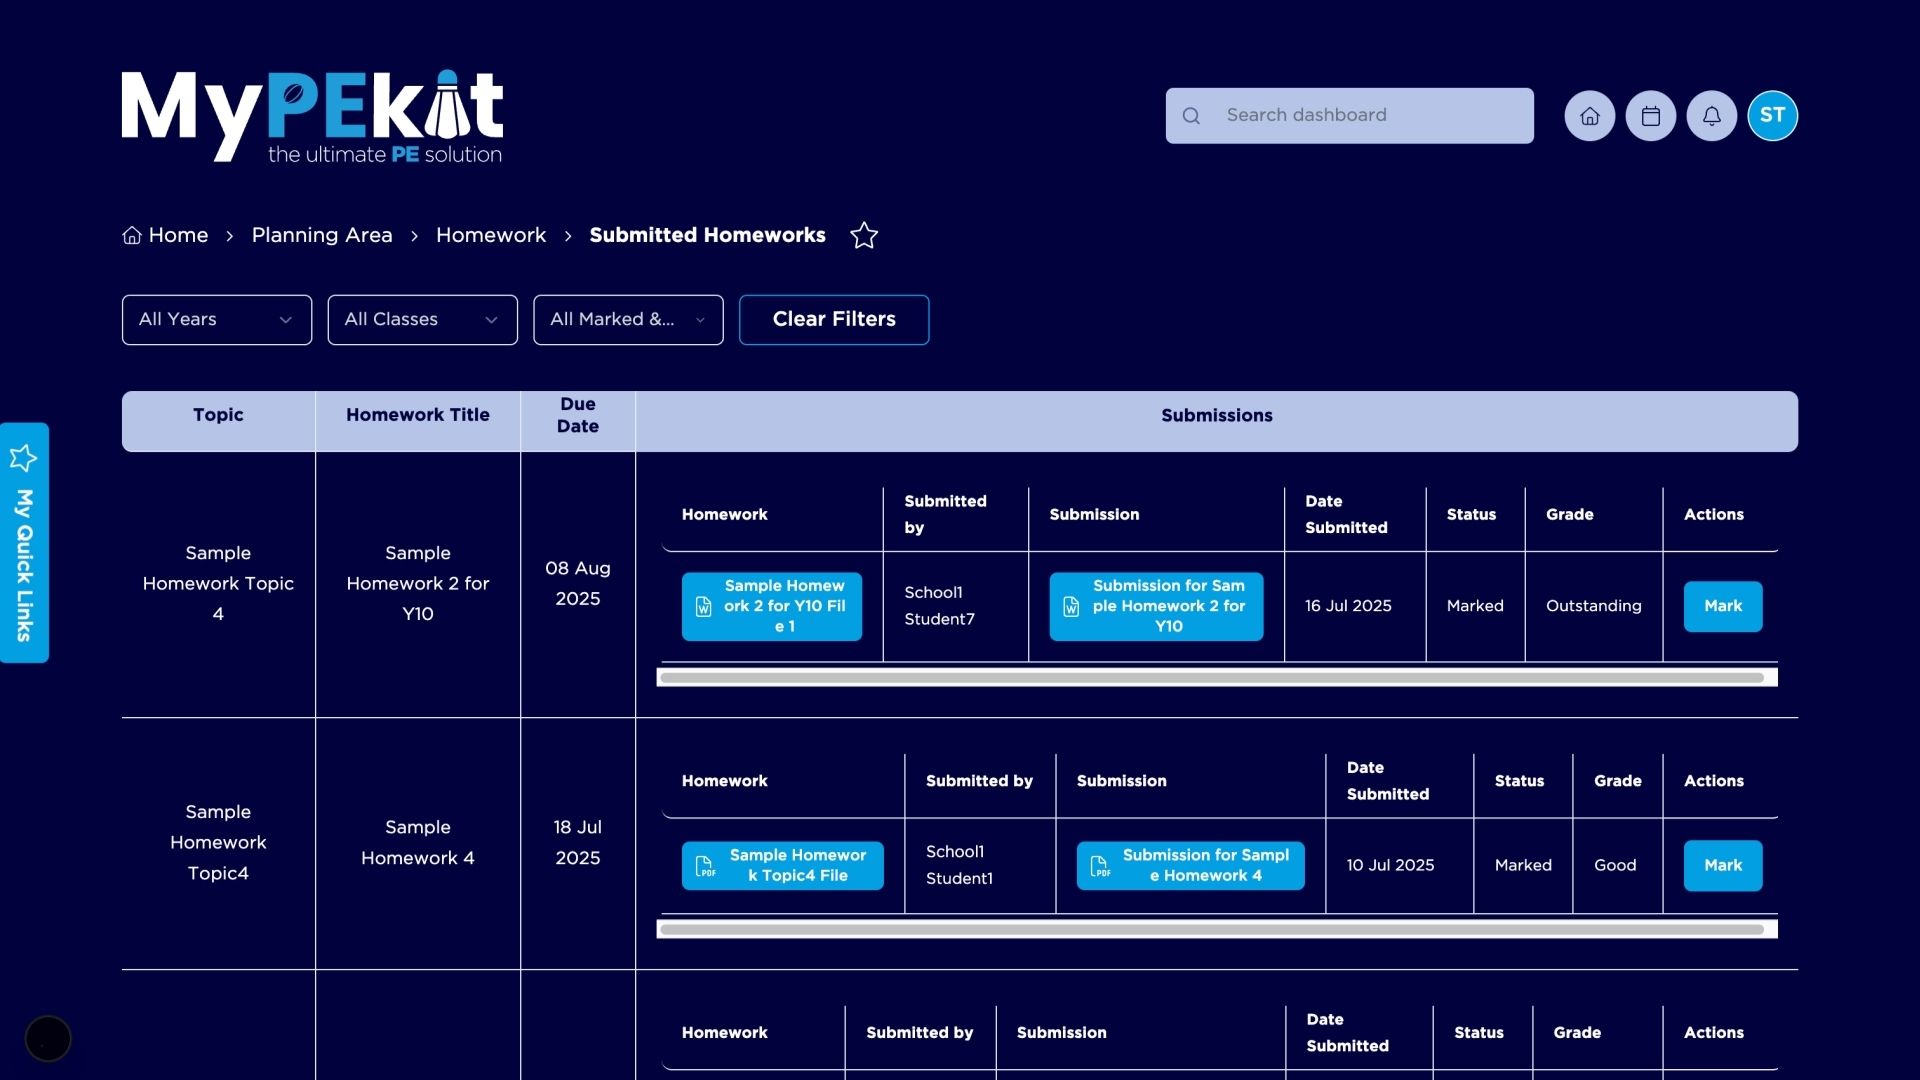Click the star icon on My Quick Links
The height and width of the screenshot is (1080, 1920).
click(x=23, y=458)
